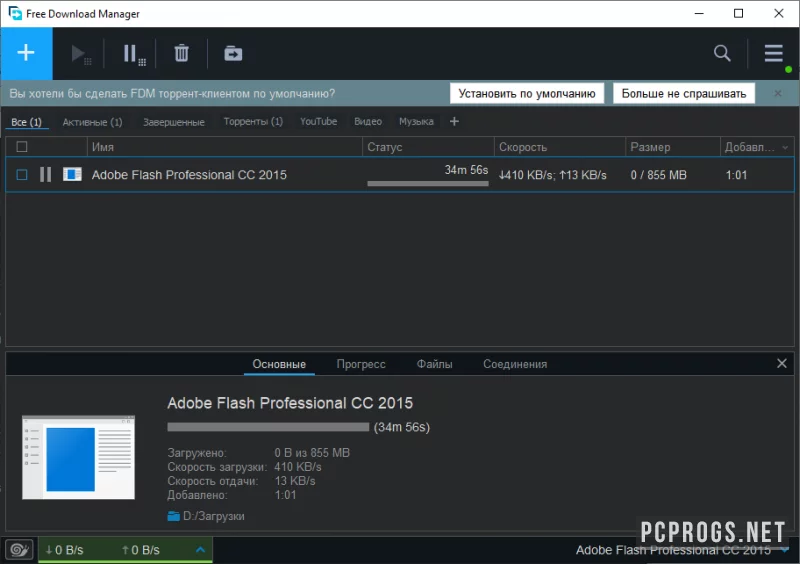This screenshot has width=800, height=564.
Task: Open the Соединения details tab
Action: [515, 364]
